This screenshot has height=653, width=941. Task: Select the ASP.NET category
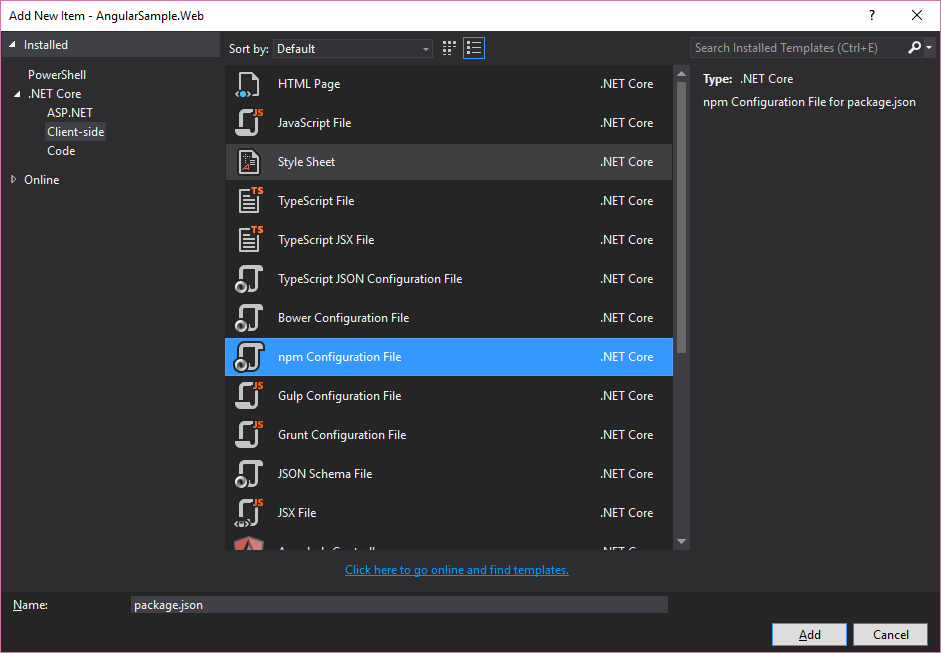[69, 112]
